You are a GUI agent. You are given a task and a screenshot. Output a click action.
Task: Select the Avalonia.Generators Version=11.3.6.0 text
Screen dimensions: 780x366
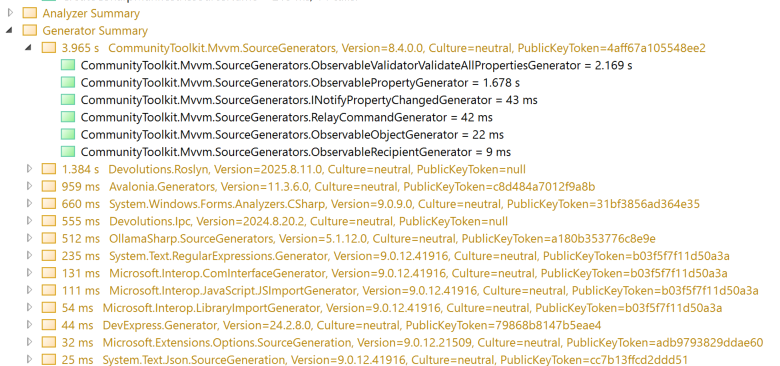pyautogui.click(x=352, y=187)
